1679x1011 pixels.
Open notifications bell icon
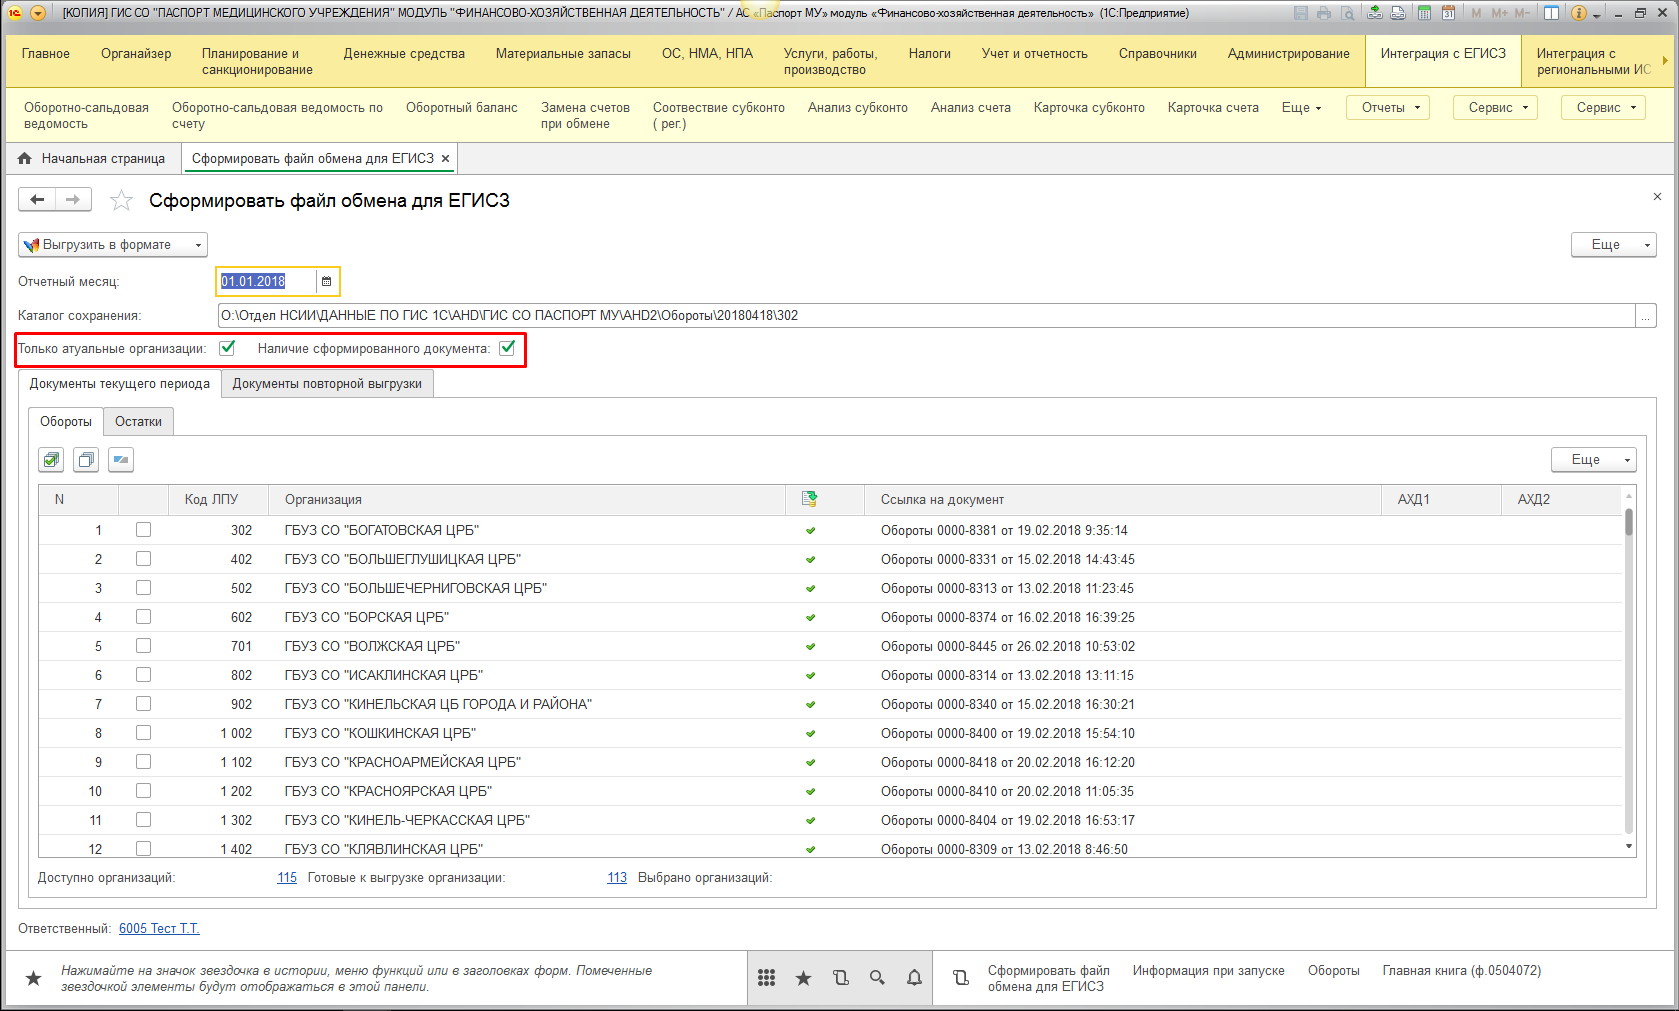pyautogui.click(x=914, y=978)
